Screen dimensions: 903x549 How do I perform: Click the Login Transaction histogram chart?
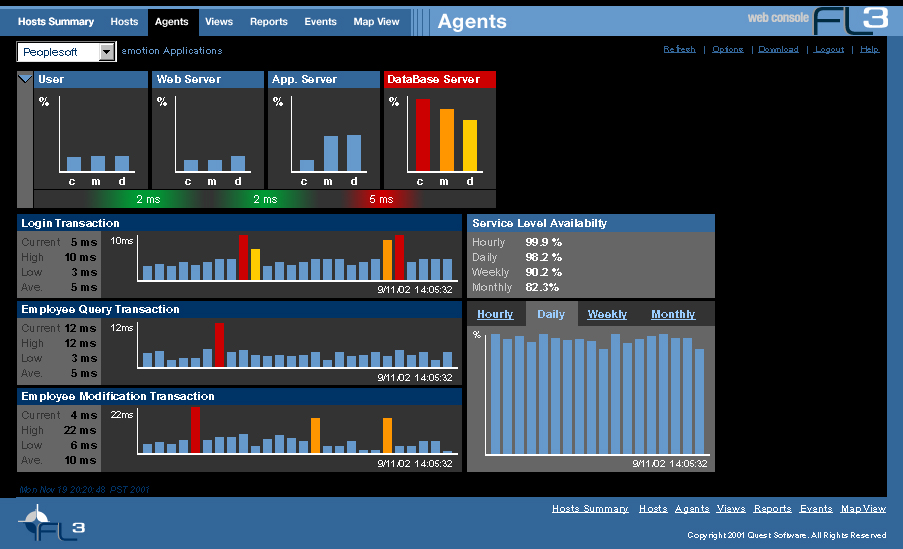click(x=297, y=258)
